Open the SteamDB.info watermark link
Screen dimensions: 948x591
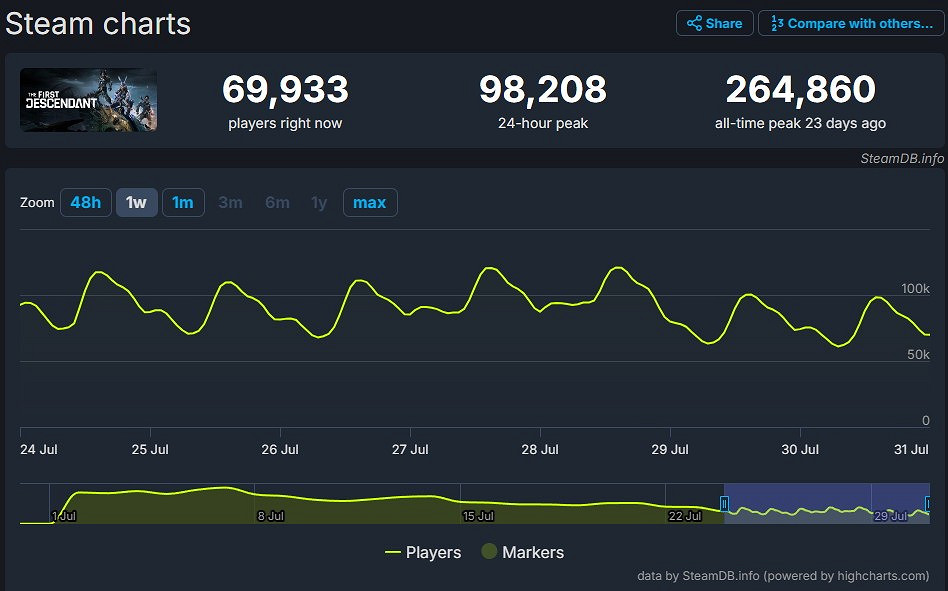(x=899, y=158)
